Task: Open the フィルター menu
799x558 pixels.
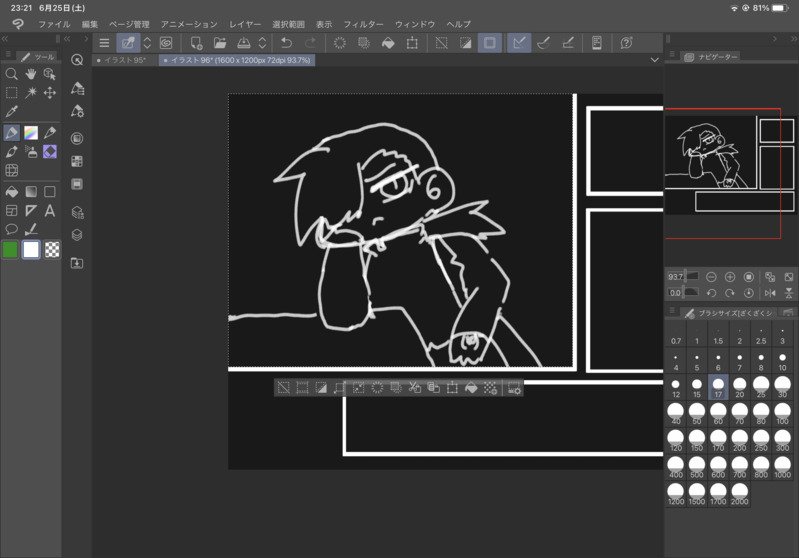Action: [x=363, y=24]
